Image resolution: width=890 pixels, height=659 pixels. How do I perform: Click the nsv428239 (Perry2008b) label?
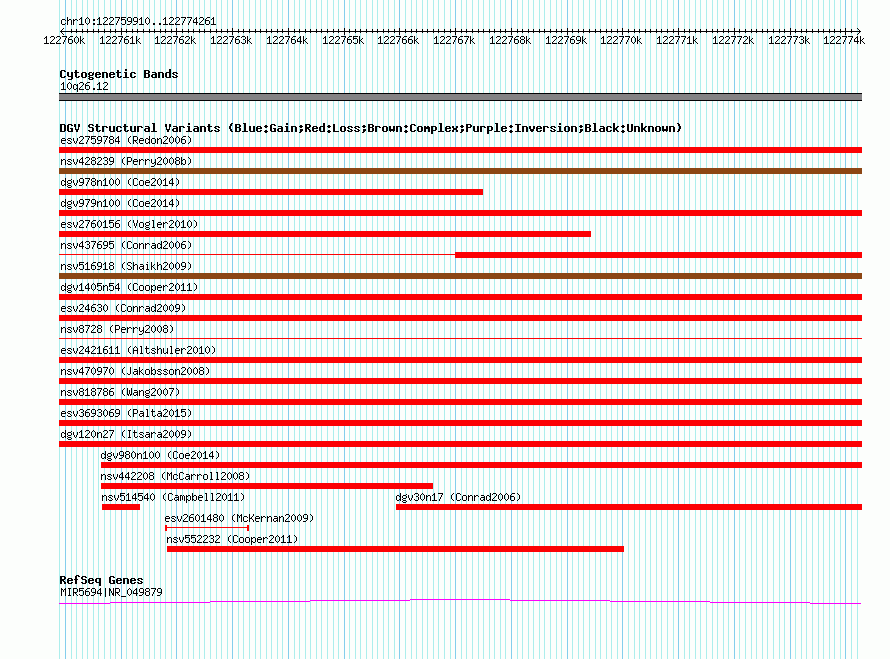[x=126, y=161]
